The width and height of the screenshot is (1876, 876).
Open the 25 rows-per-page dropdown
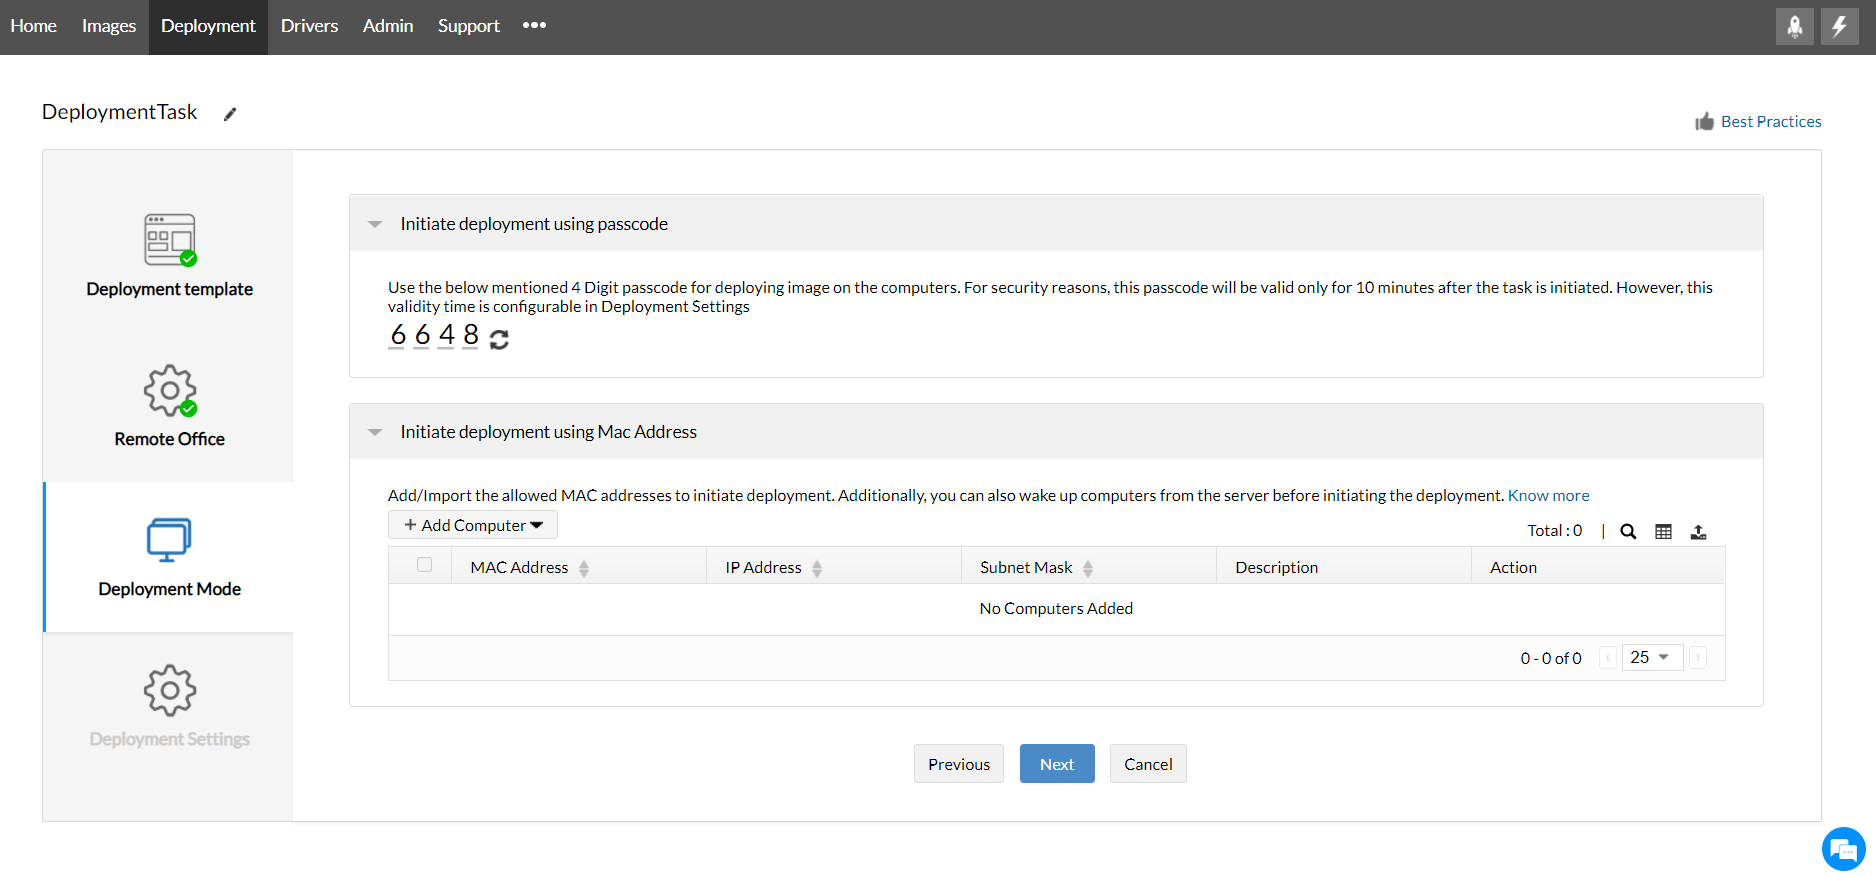point(1651,657)
